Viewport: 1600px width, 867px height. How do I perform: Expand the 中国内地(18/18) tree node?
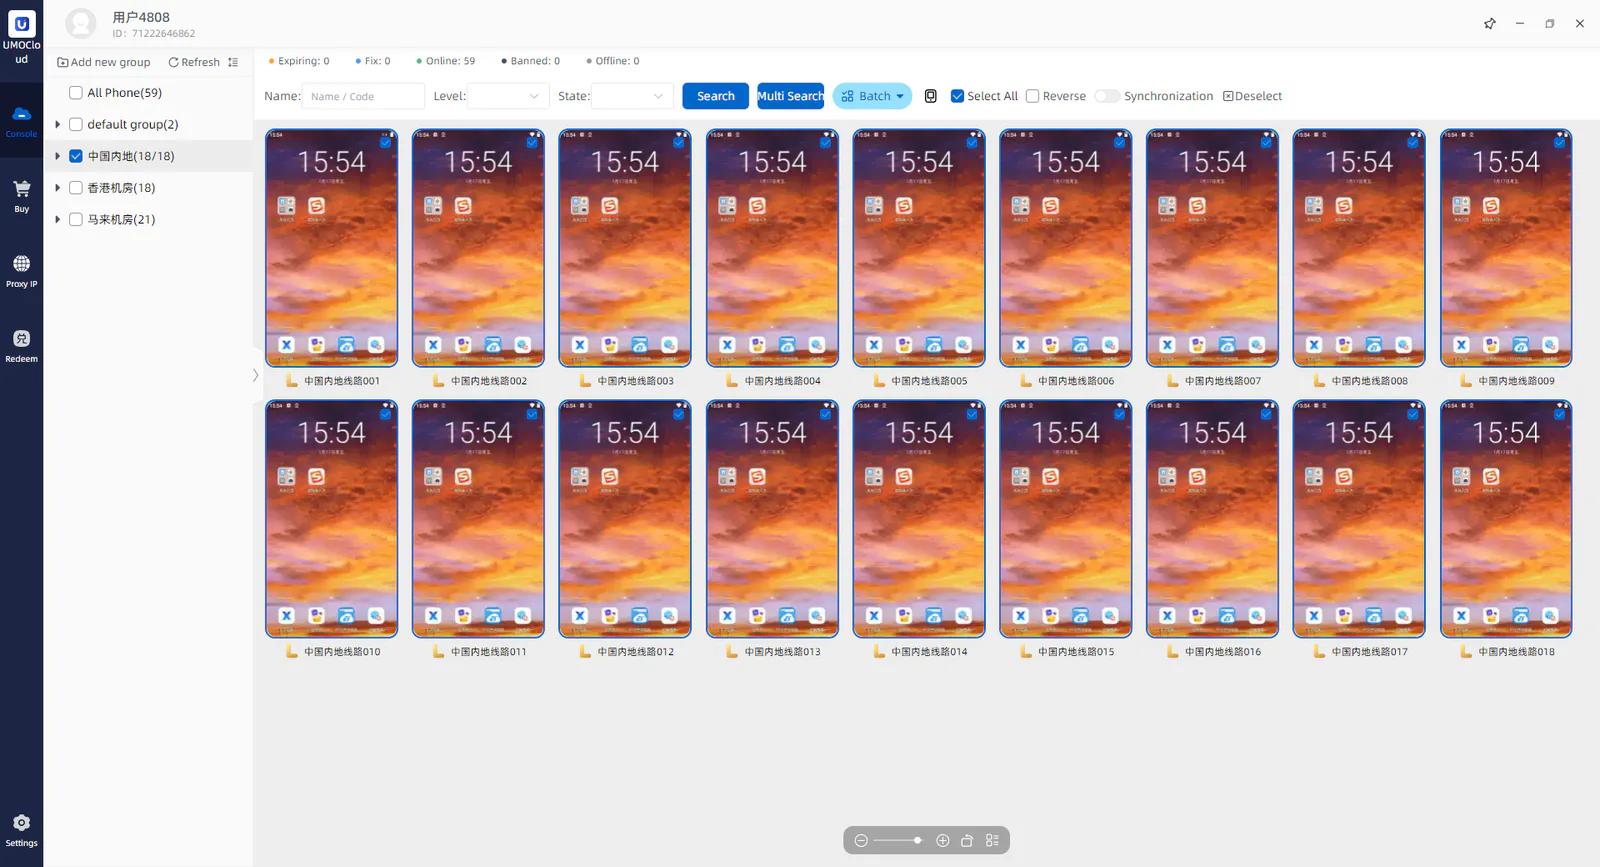tap(57, 156)
